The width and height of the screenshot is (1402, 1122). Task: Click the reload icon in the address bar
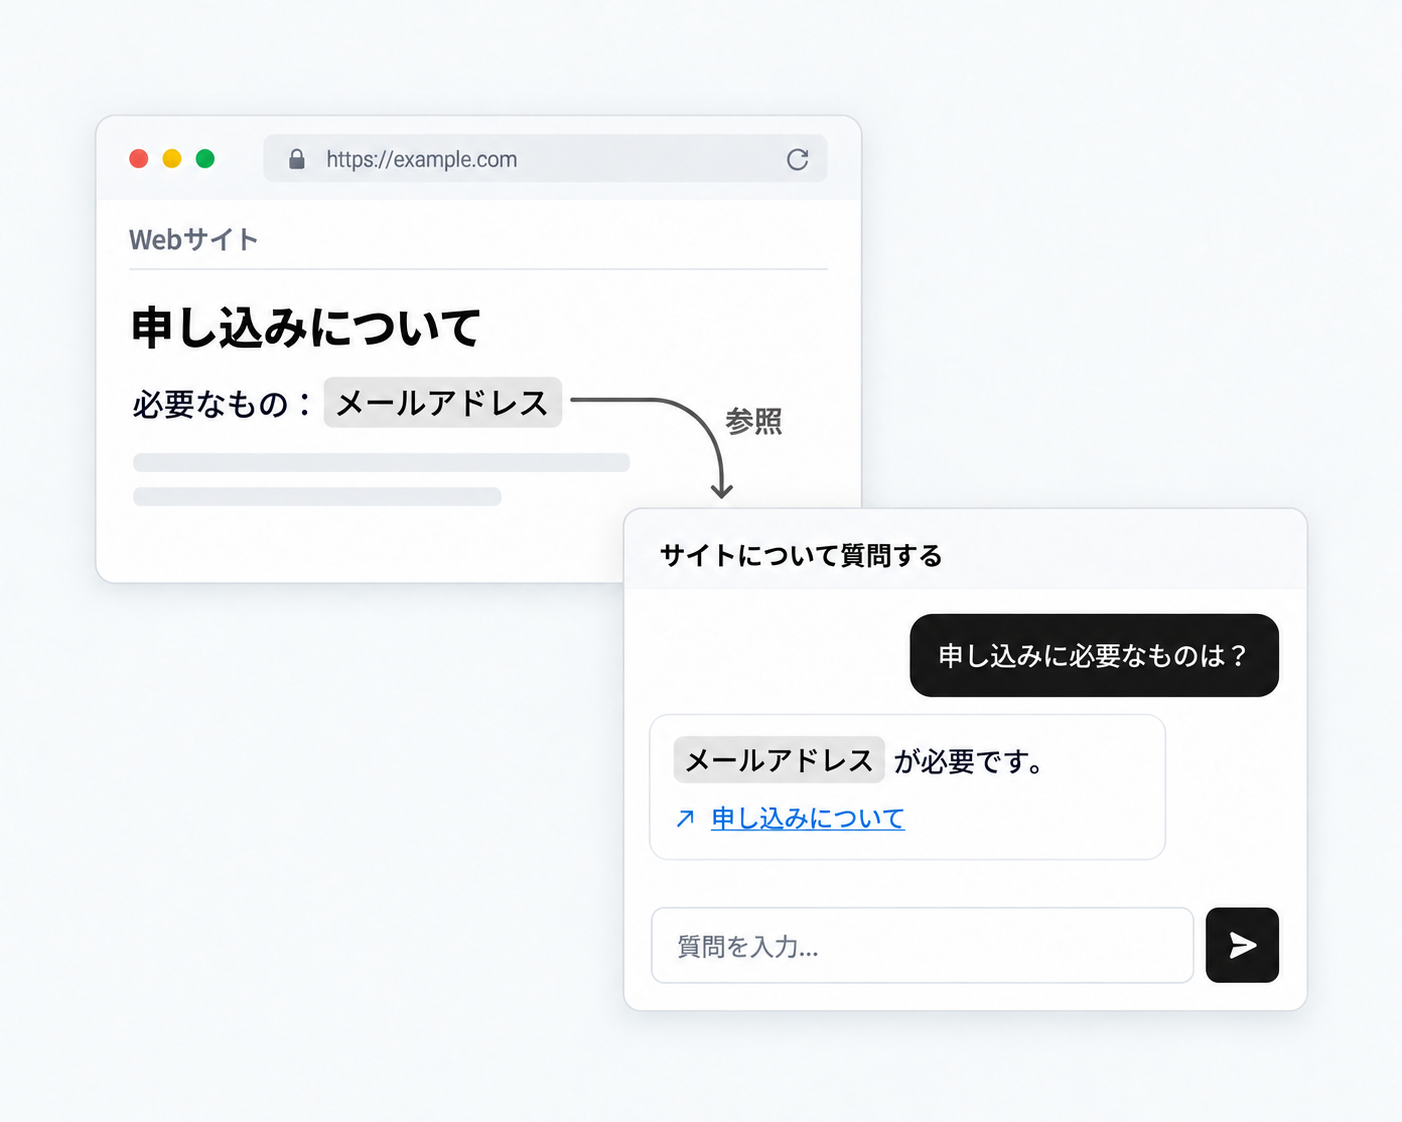coord(797,159)
